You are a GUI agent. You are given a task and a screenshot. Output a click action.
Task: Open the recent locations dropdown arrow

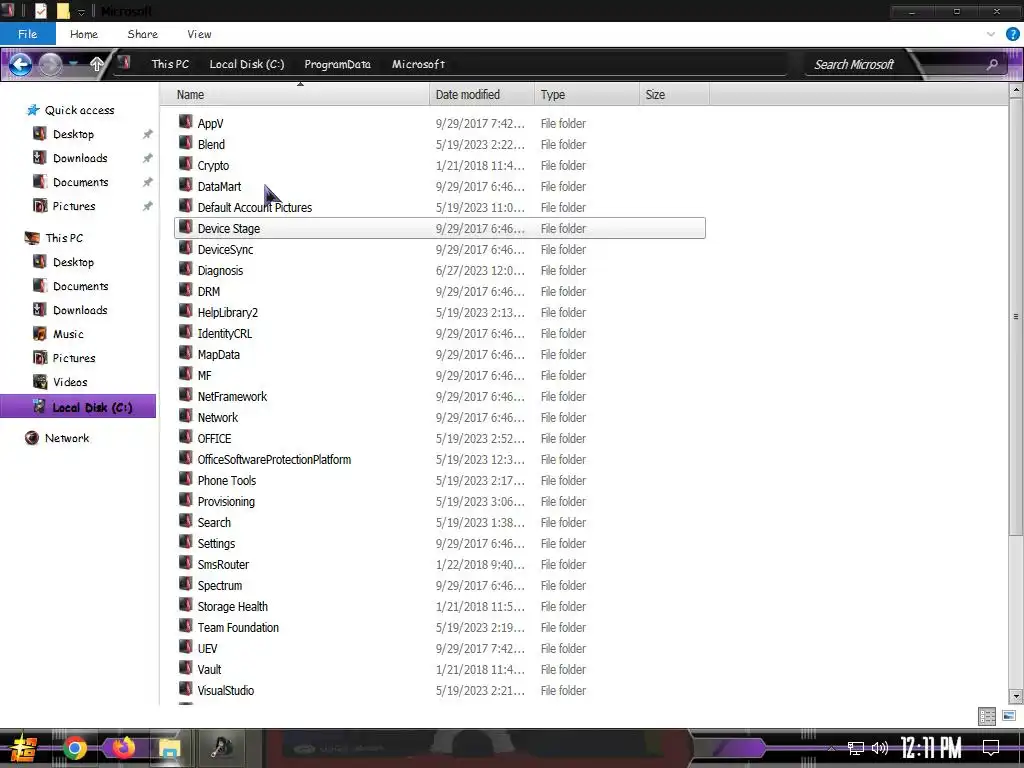(74, 63)
